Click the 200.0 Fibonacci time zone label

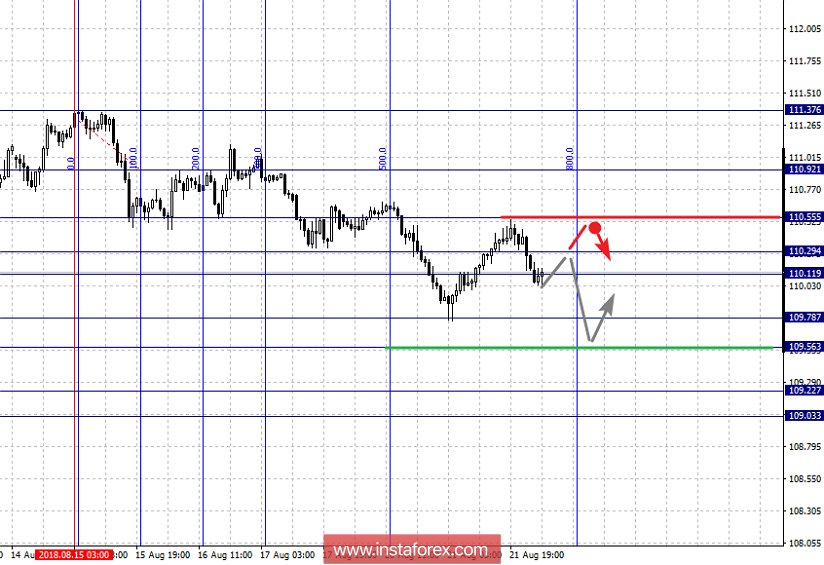tap(195, 159)
